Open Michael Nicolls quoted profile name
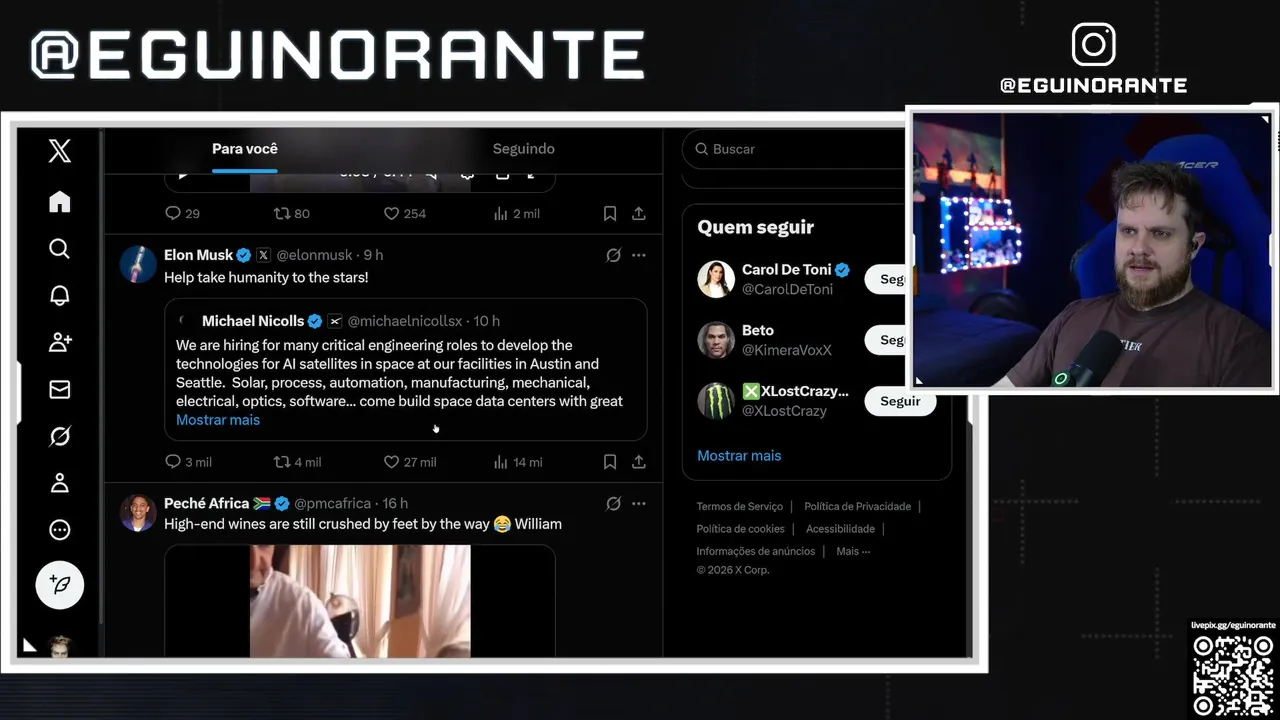The width and height of the screenshot is (1280, 720). point(253,321)
